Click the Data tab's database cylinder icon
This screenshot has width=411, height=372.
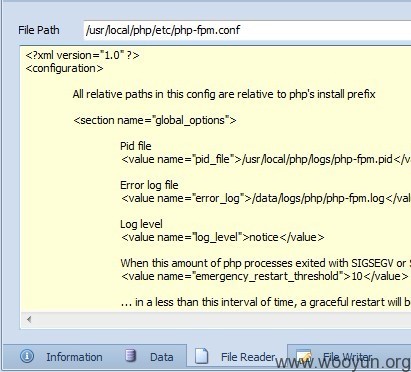130,356
